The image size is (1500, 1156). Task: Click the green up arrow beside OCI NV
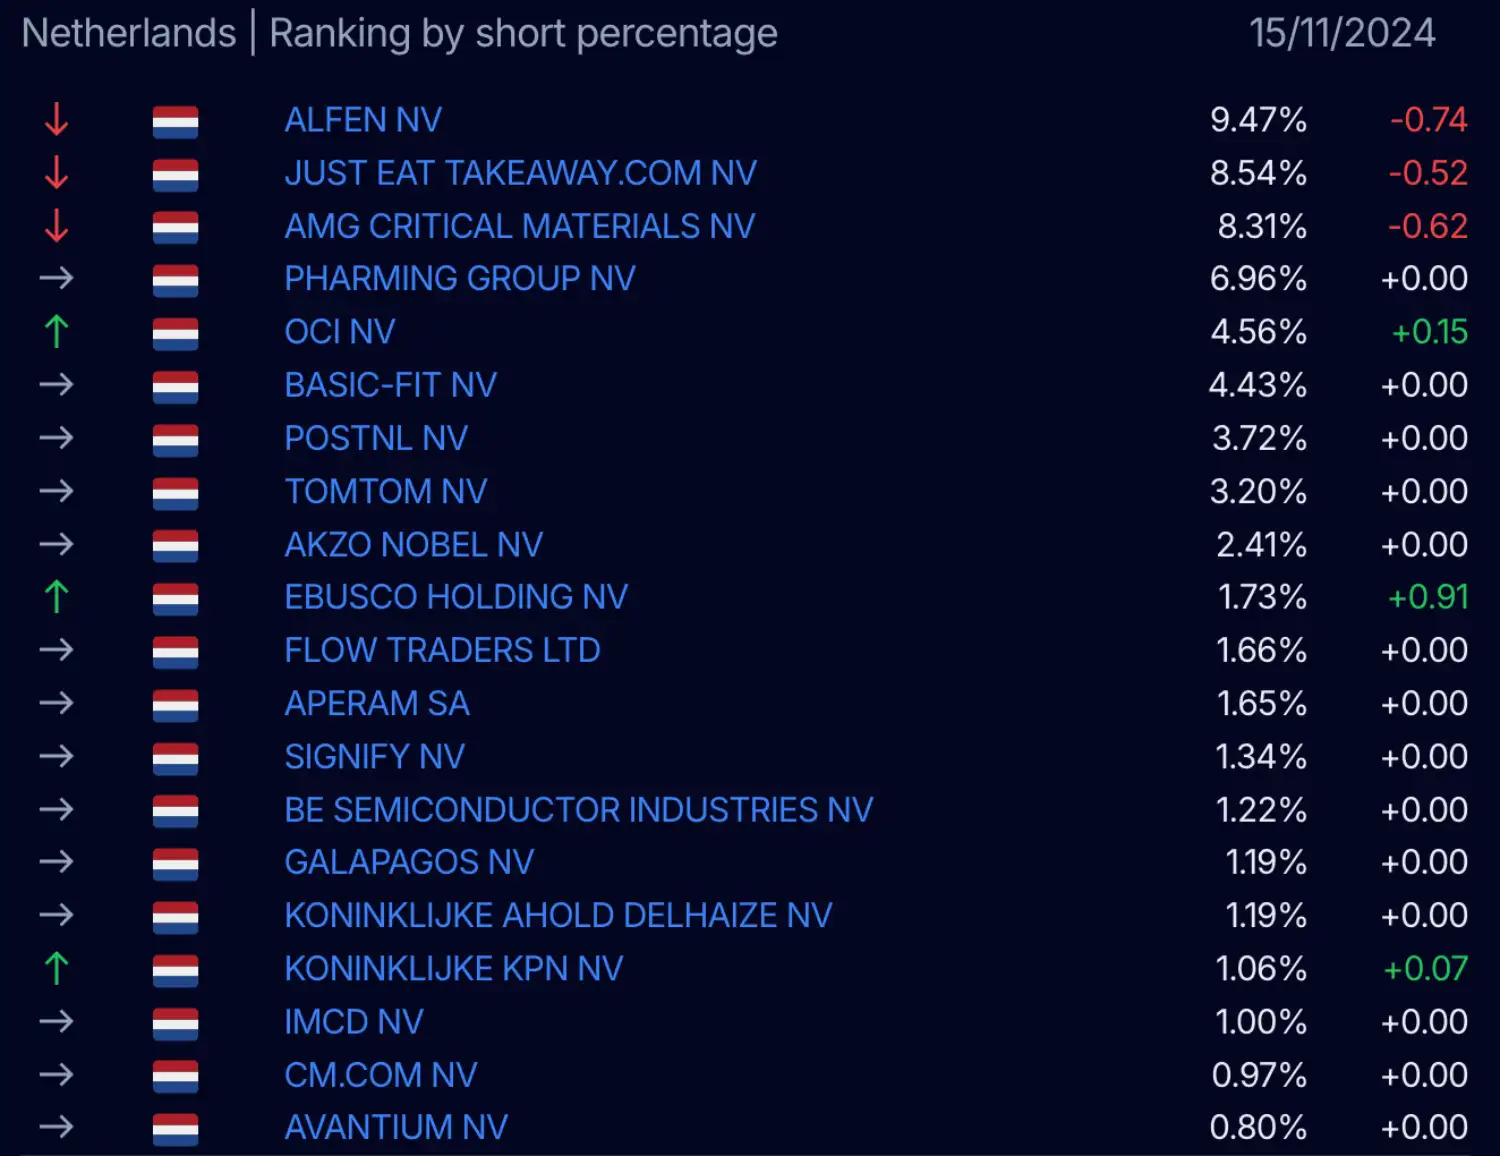pos(56,331)
